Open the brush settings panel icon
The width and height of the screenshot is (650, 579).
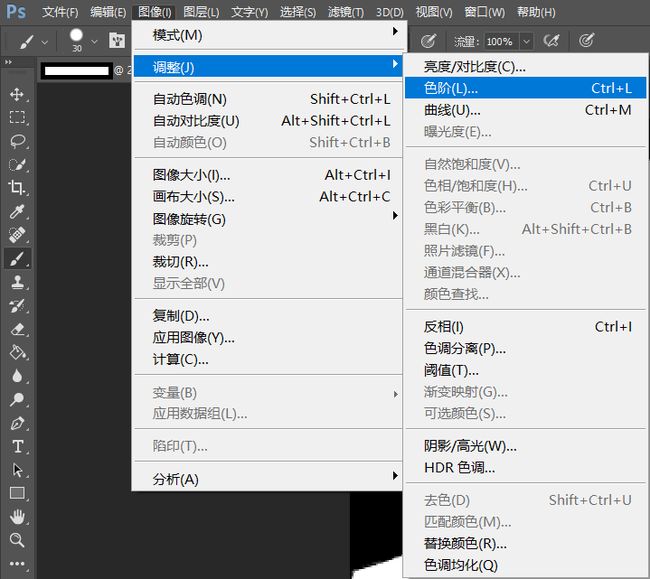point(117,41)
